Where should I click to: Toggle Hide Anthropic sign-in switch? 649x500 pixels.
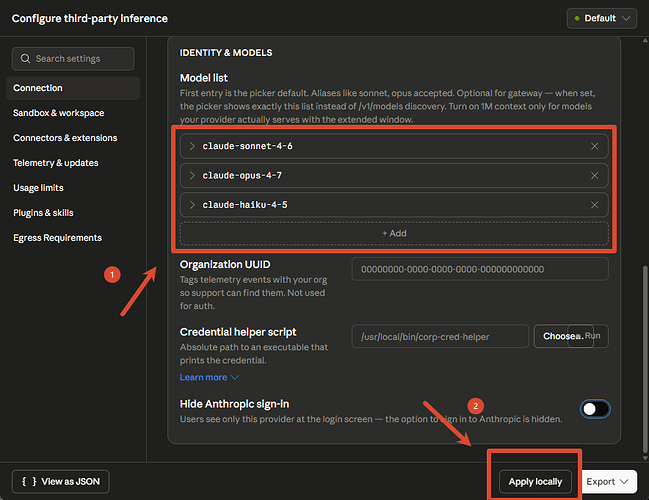tap(595, 409)
